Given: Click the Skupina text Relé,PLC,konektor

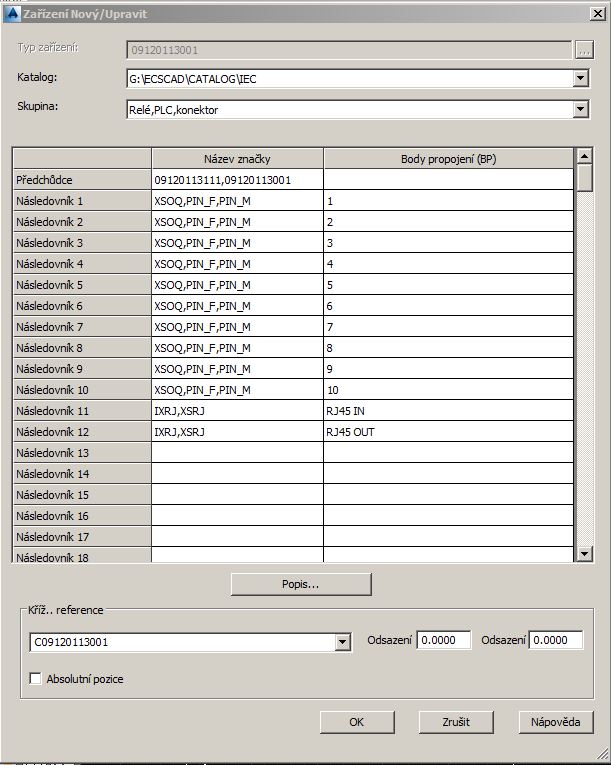Looking at the screenshot, I should coord(173,110).
